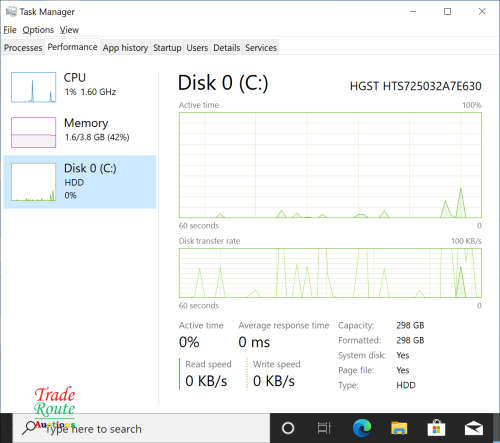Click the search magnifier icon

coord(30,428)
